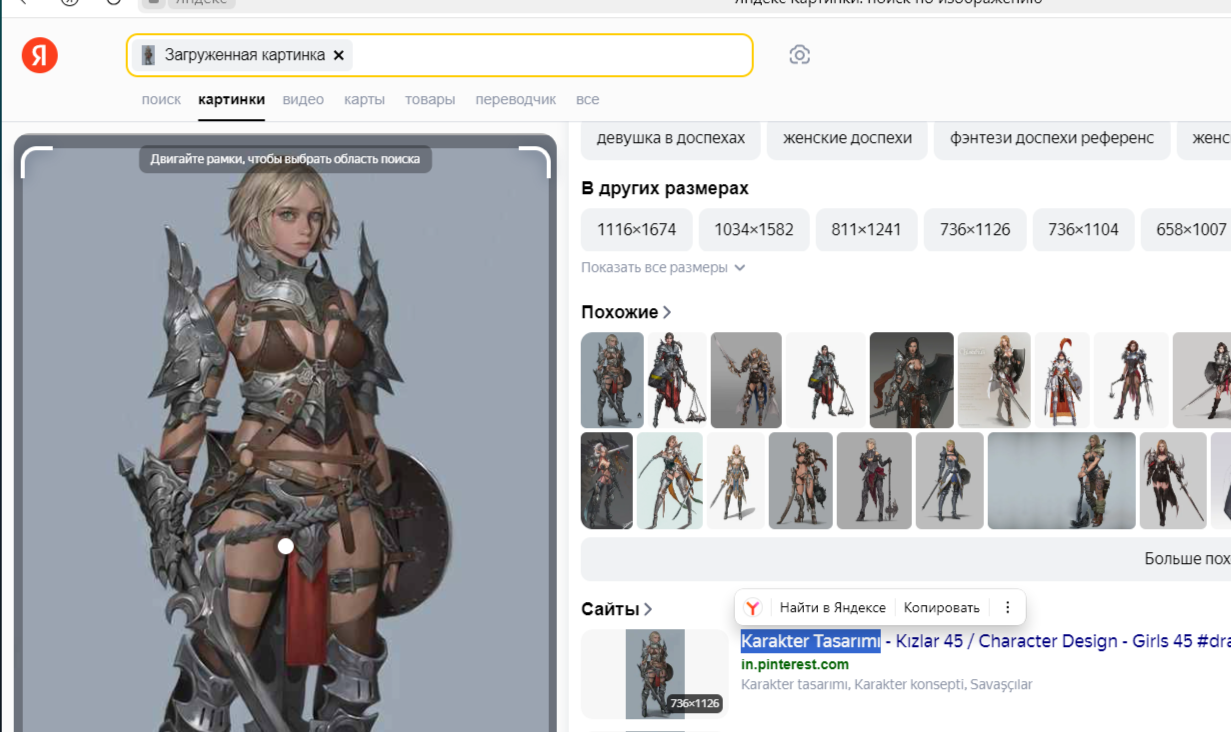Open the все services tab
Image resolution: width=1231 pixels, height=732 pixels.
(587, 99)
